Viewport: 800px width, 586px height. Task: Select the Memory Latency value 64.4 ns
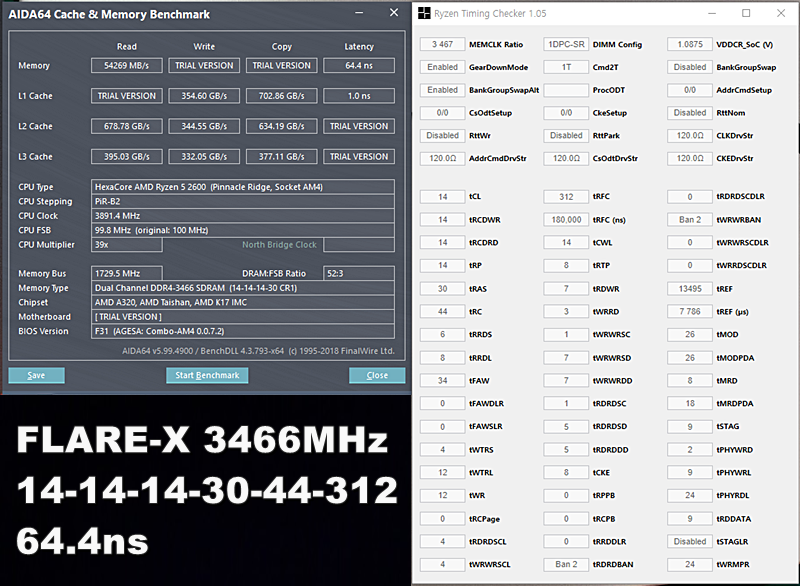[x=359, y=66]
